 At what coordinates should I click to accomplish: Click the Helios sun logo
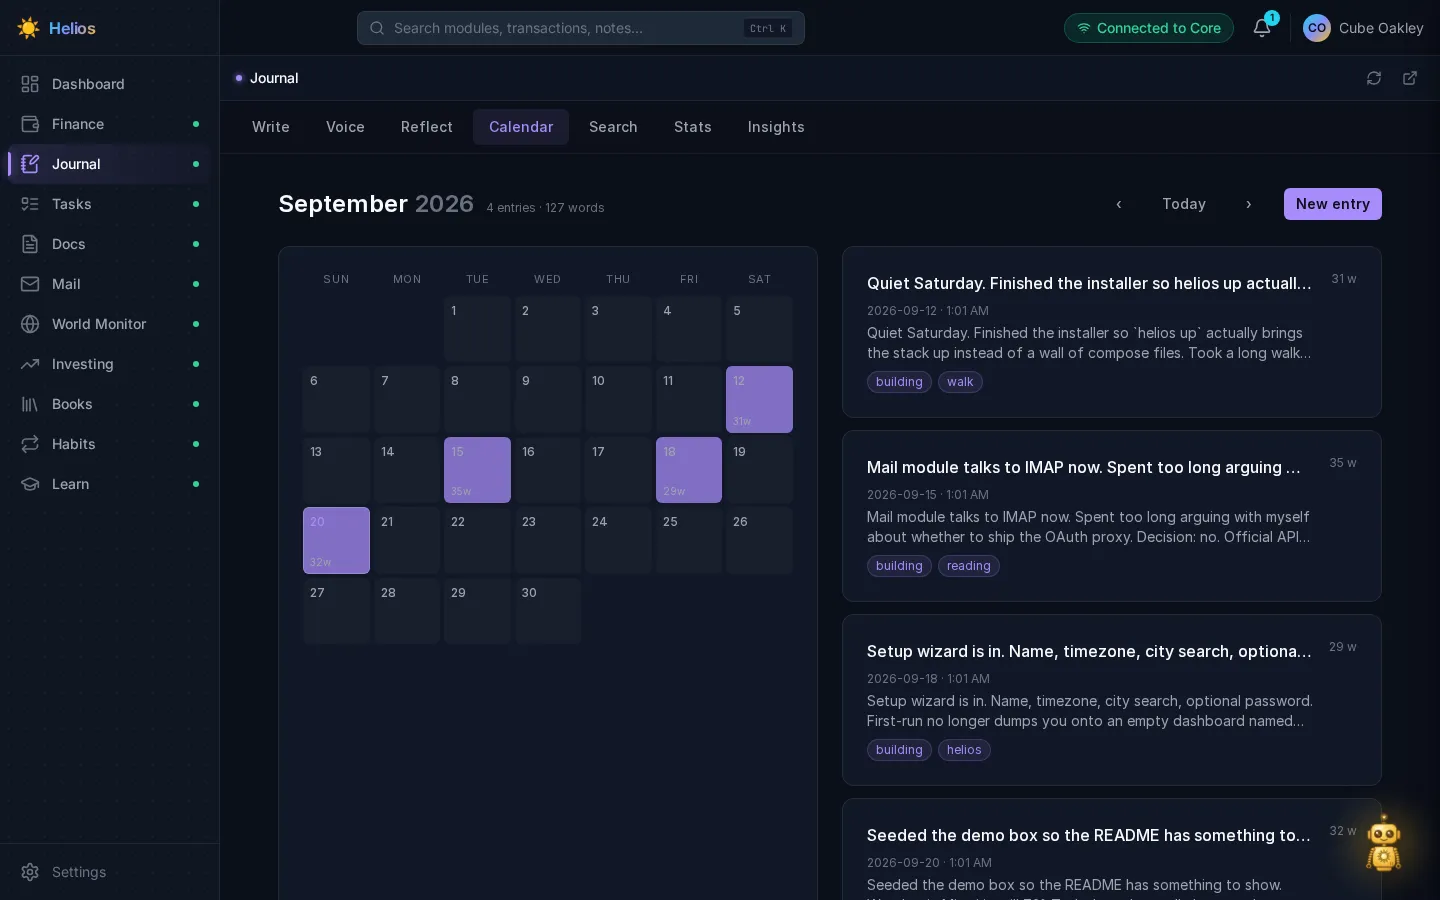click(28, 28)
